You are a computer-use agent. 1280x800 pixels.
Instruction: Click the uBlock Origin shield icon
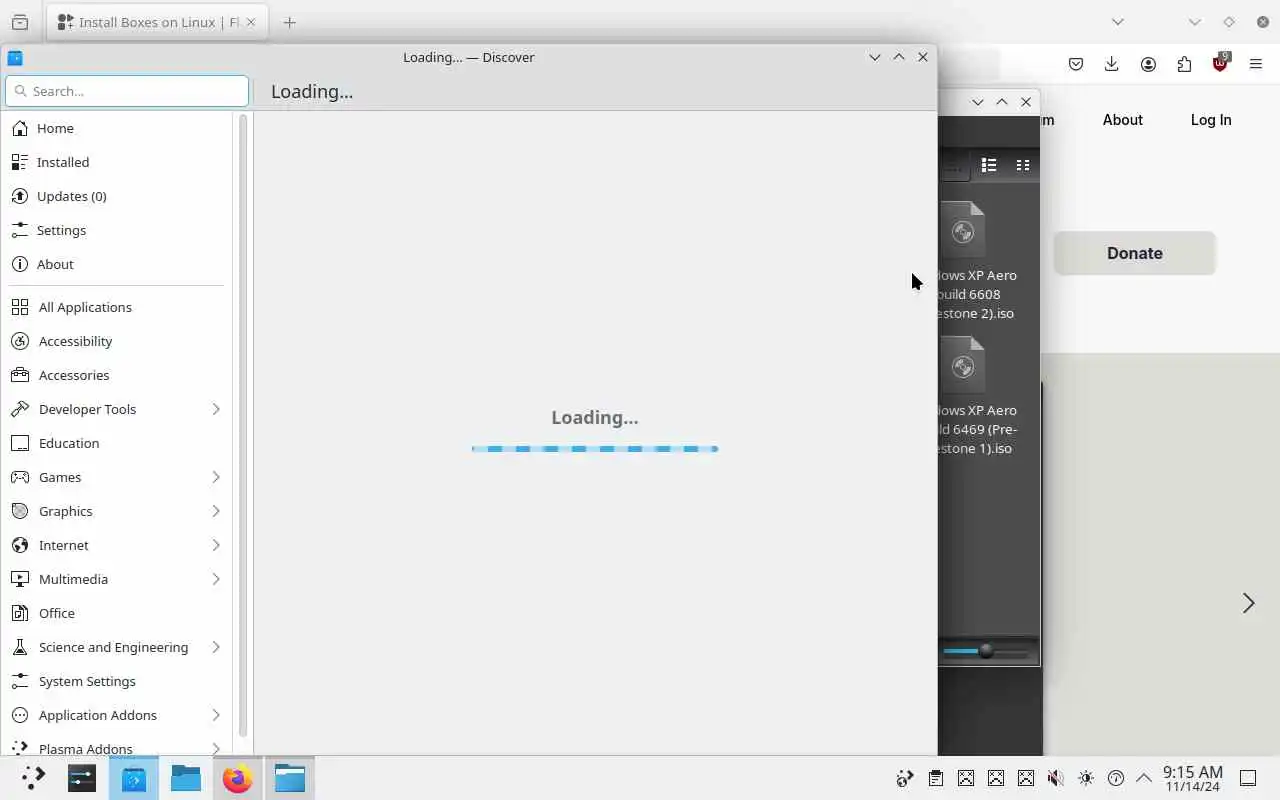point(1220,63)
